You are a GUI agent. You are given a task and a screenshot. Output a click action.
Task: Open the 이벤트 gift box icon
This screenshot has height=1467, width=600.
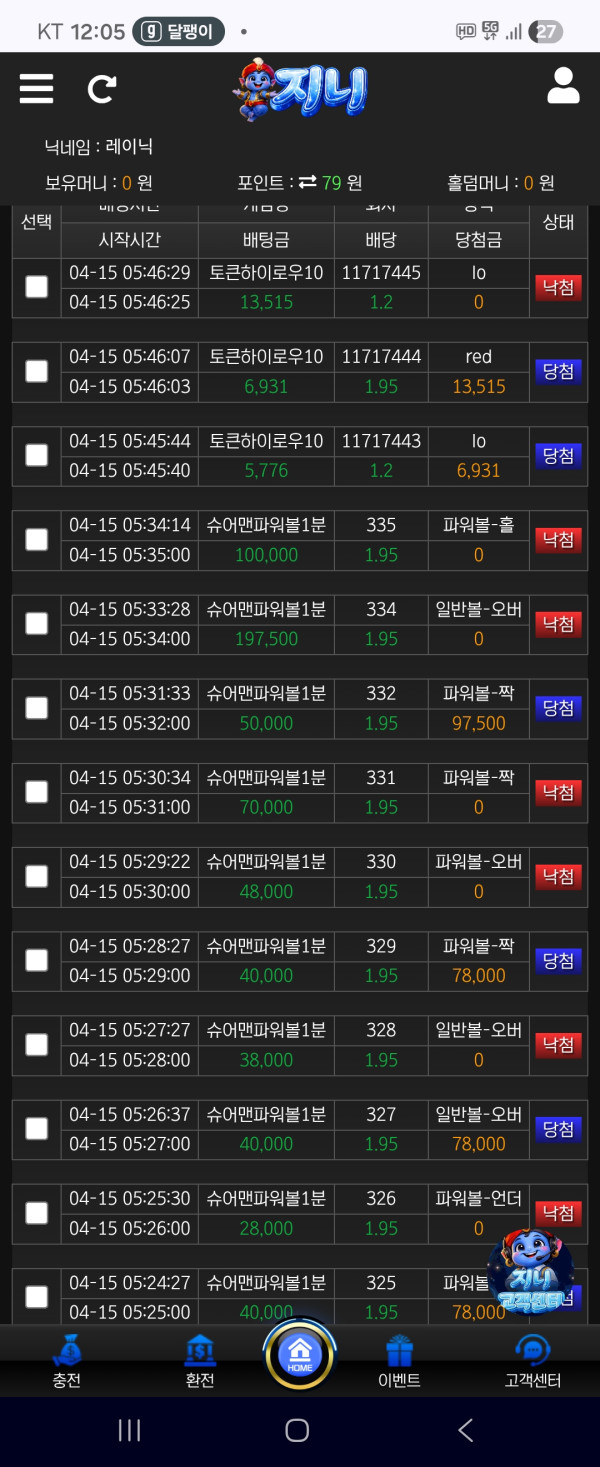(399, 1351)
